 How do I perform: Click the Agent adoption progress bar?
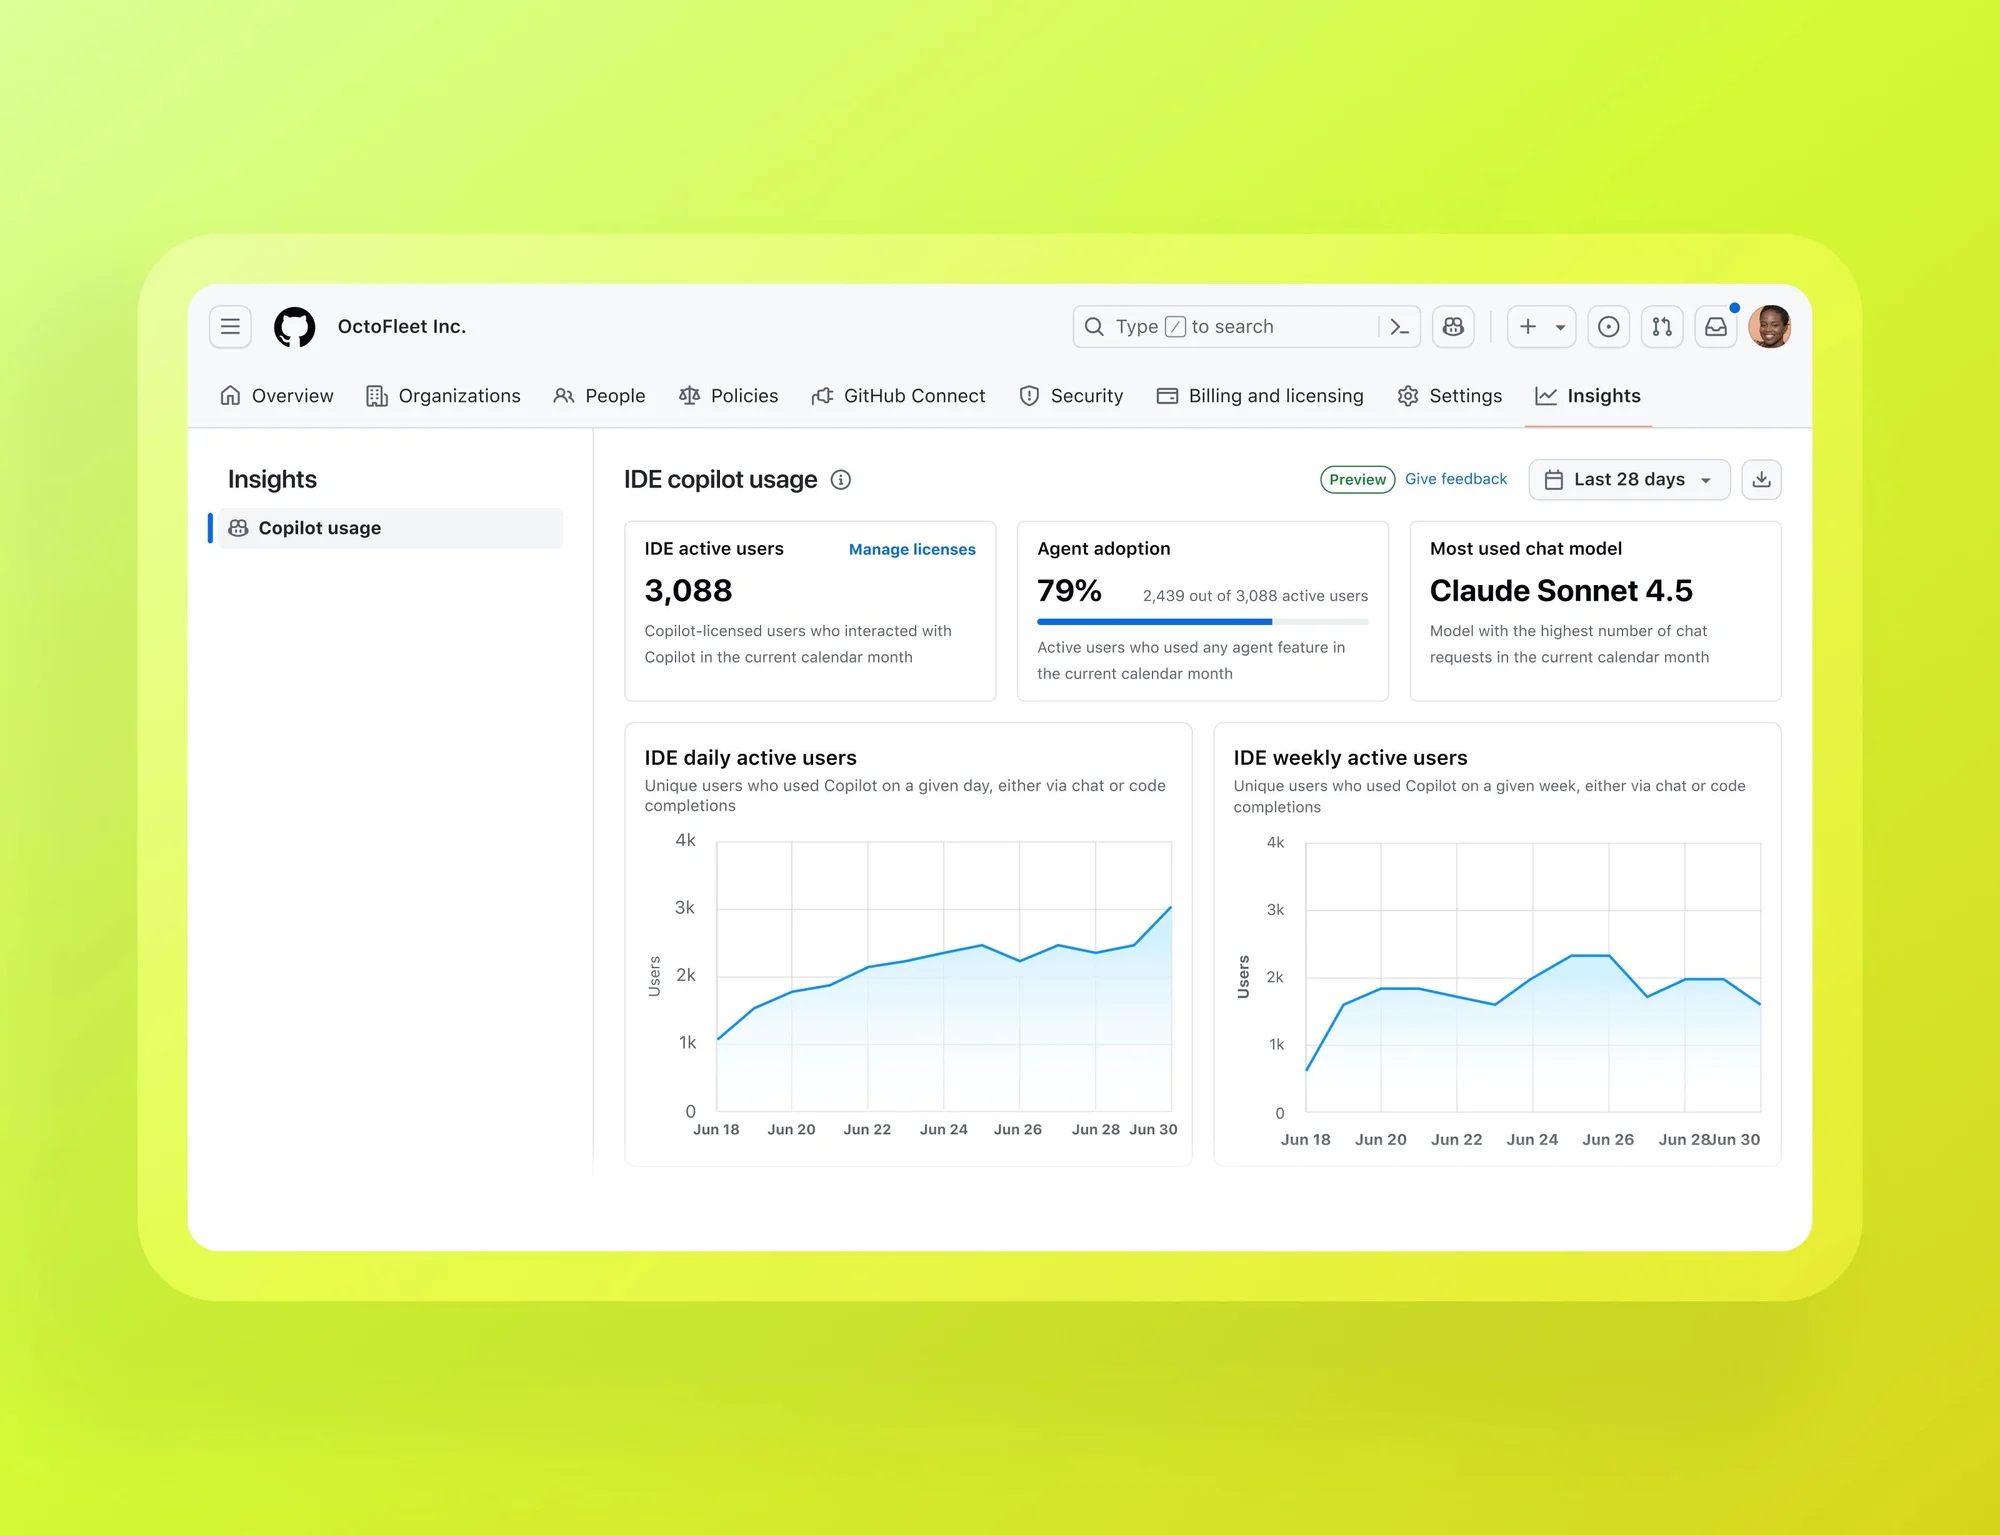point(1202,622)
